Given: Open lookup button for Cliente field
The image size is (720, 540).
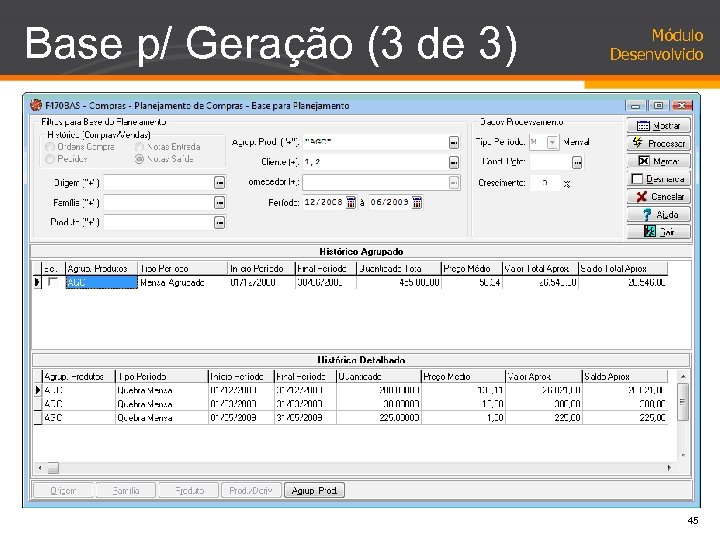Looking at the screenshot, I should (x=454, y=162).
